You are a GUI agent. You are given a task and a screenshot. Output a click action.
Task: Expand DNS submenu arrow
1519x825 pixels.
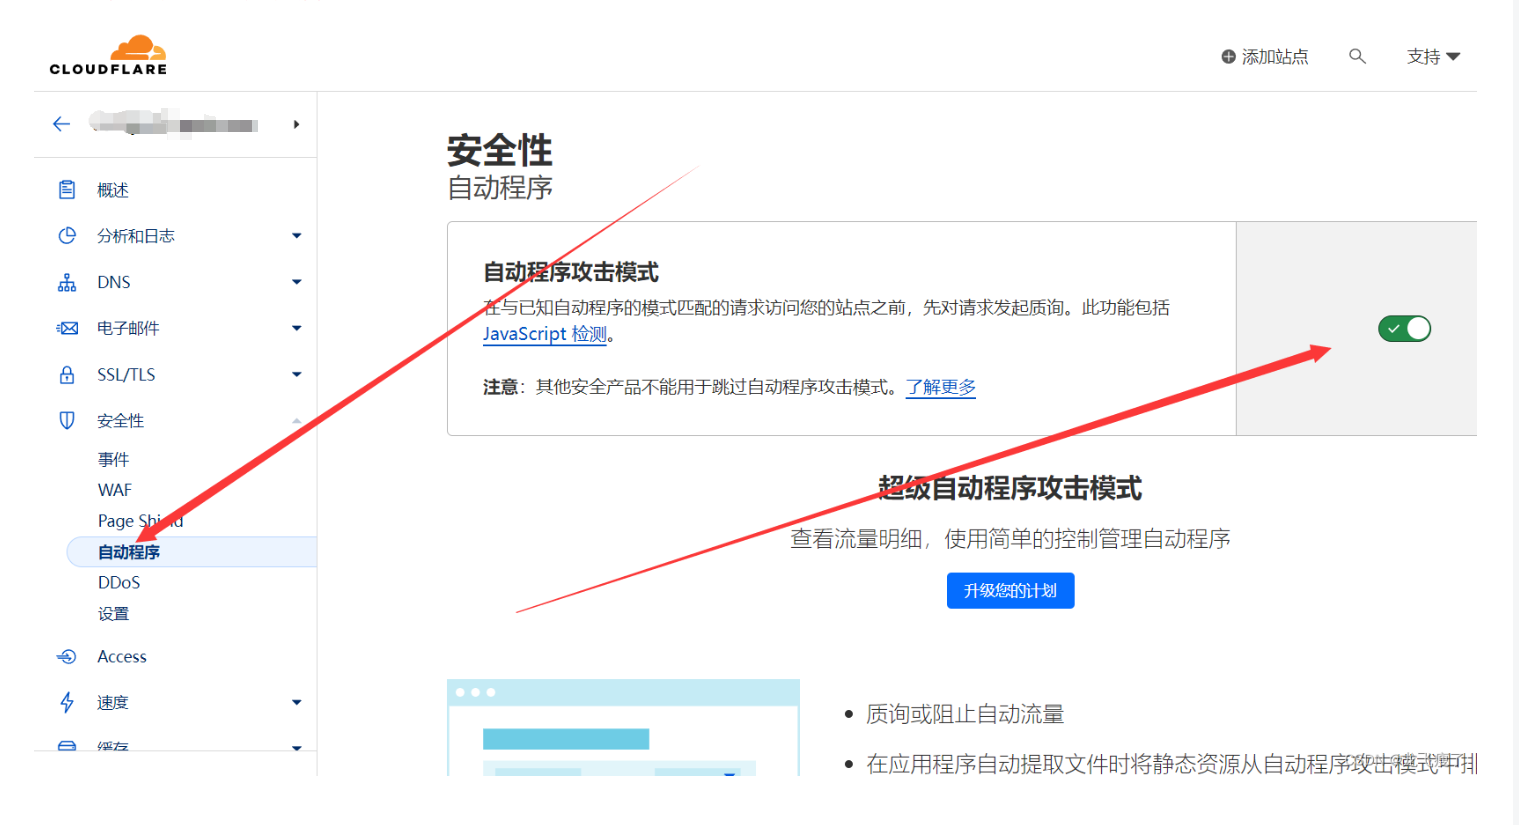click(x=296, y=282)
